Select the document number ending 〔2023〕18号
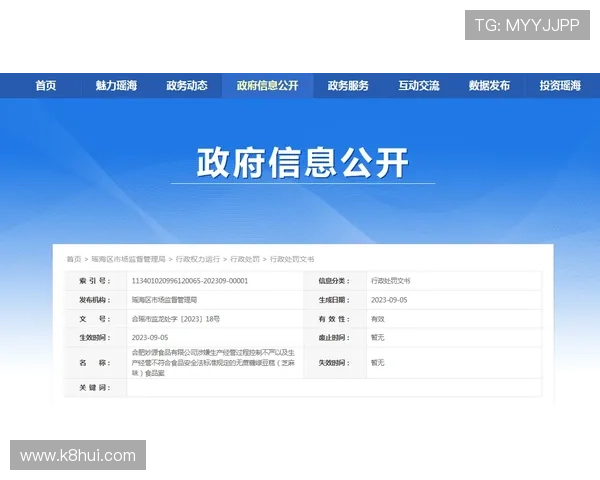Image resolution: width=600 pixels, height=480 pixels. click(x=176, y=318)
